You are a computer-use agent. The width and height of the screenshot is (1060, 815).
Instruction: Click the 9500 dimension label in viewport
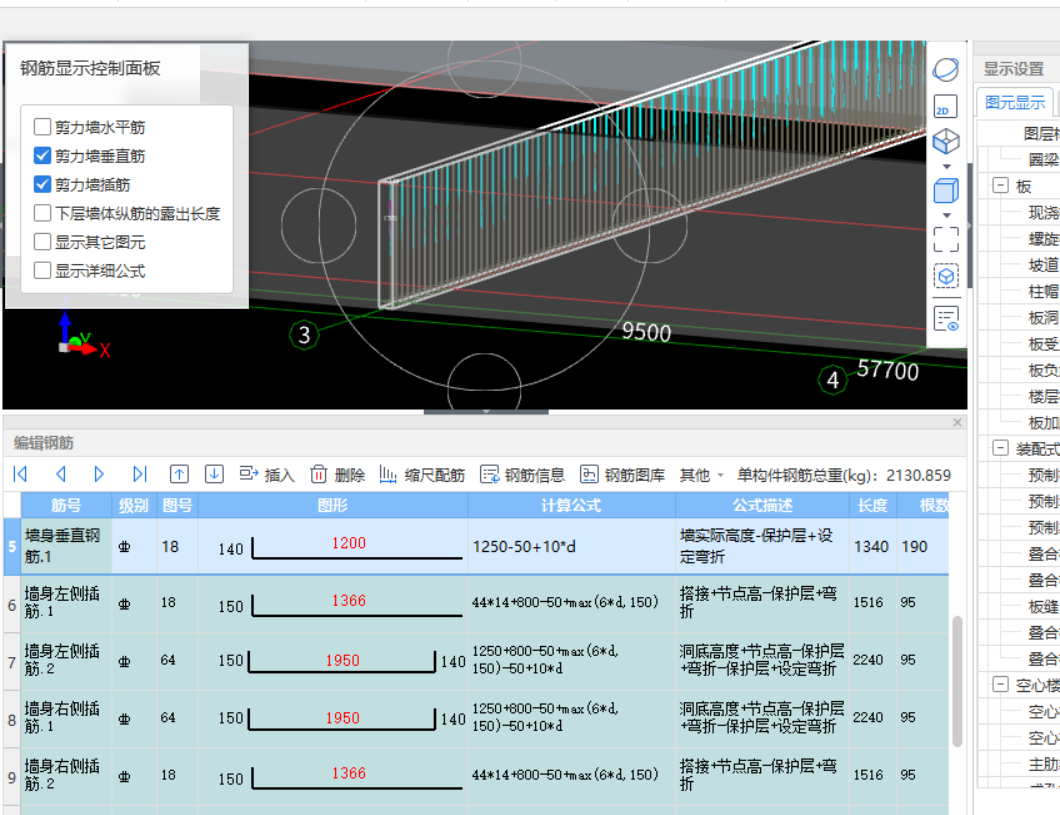click(646, 332)
